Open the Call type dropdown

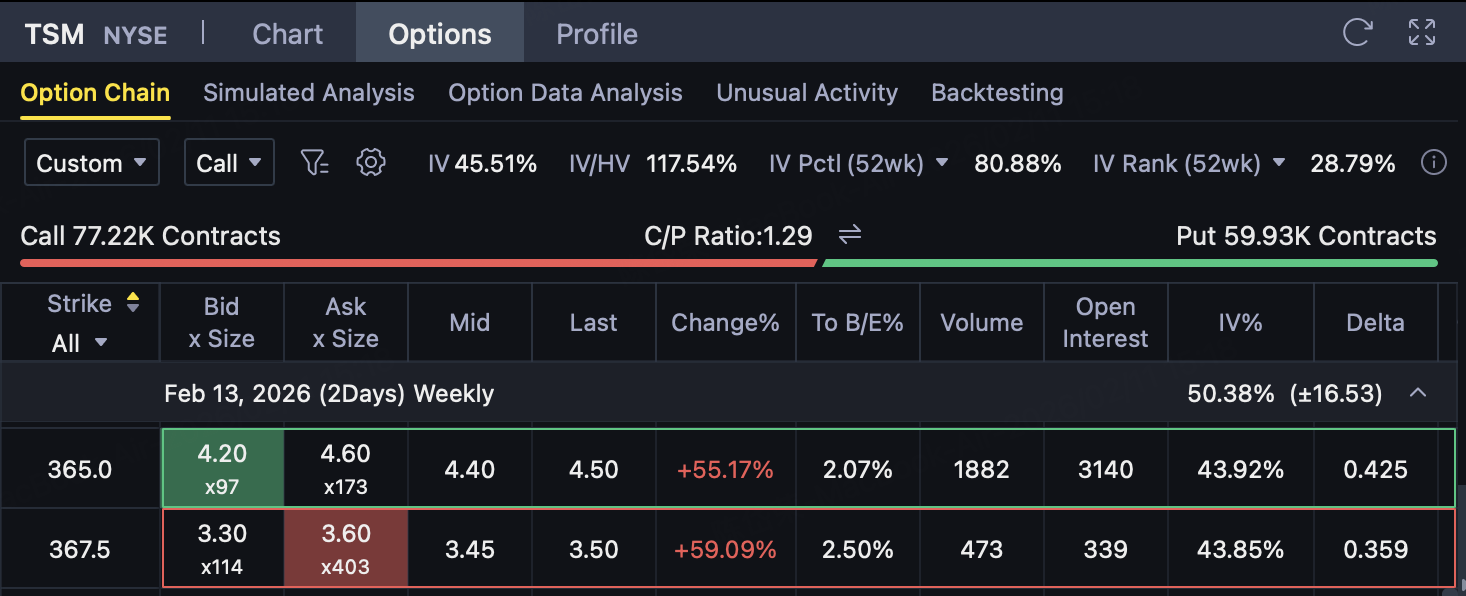pos(229,163)
